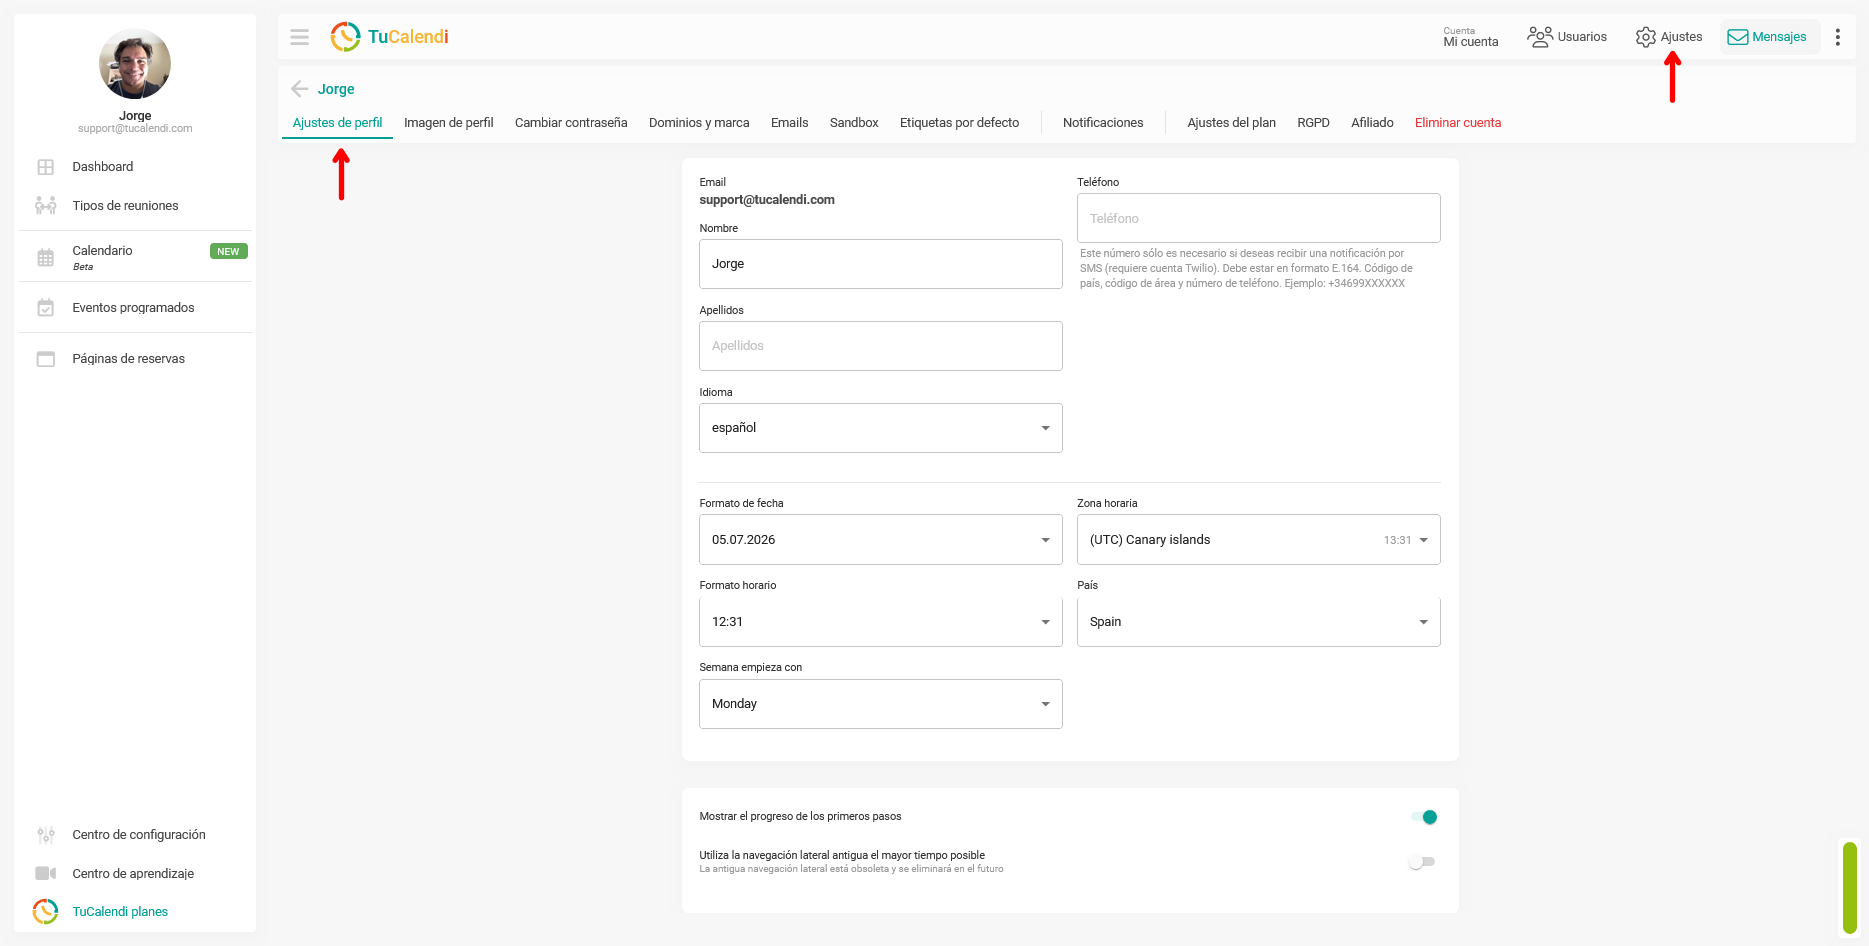This screenshot has width=1869, height=946.
Task: Open the three-dot overflow menu
Action: (x=1837, y=37)
